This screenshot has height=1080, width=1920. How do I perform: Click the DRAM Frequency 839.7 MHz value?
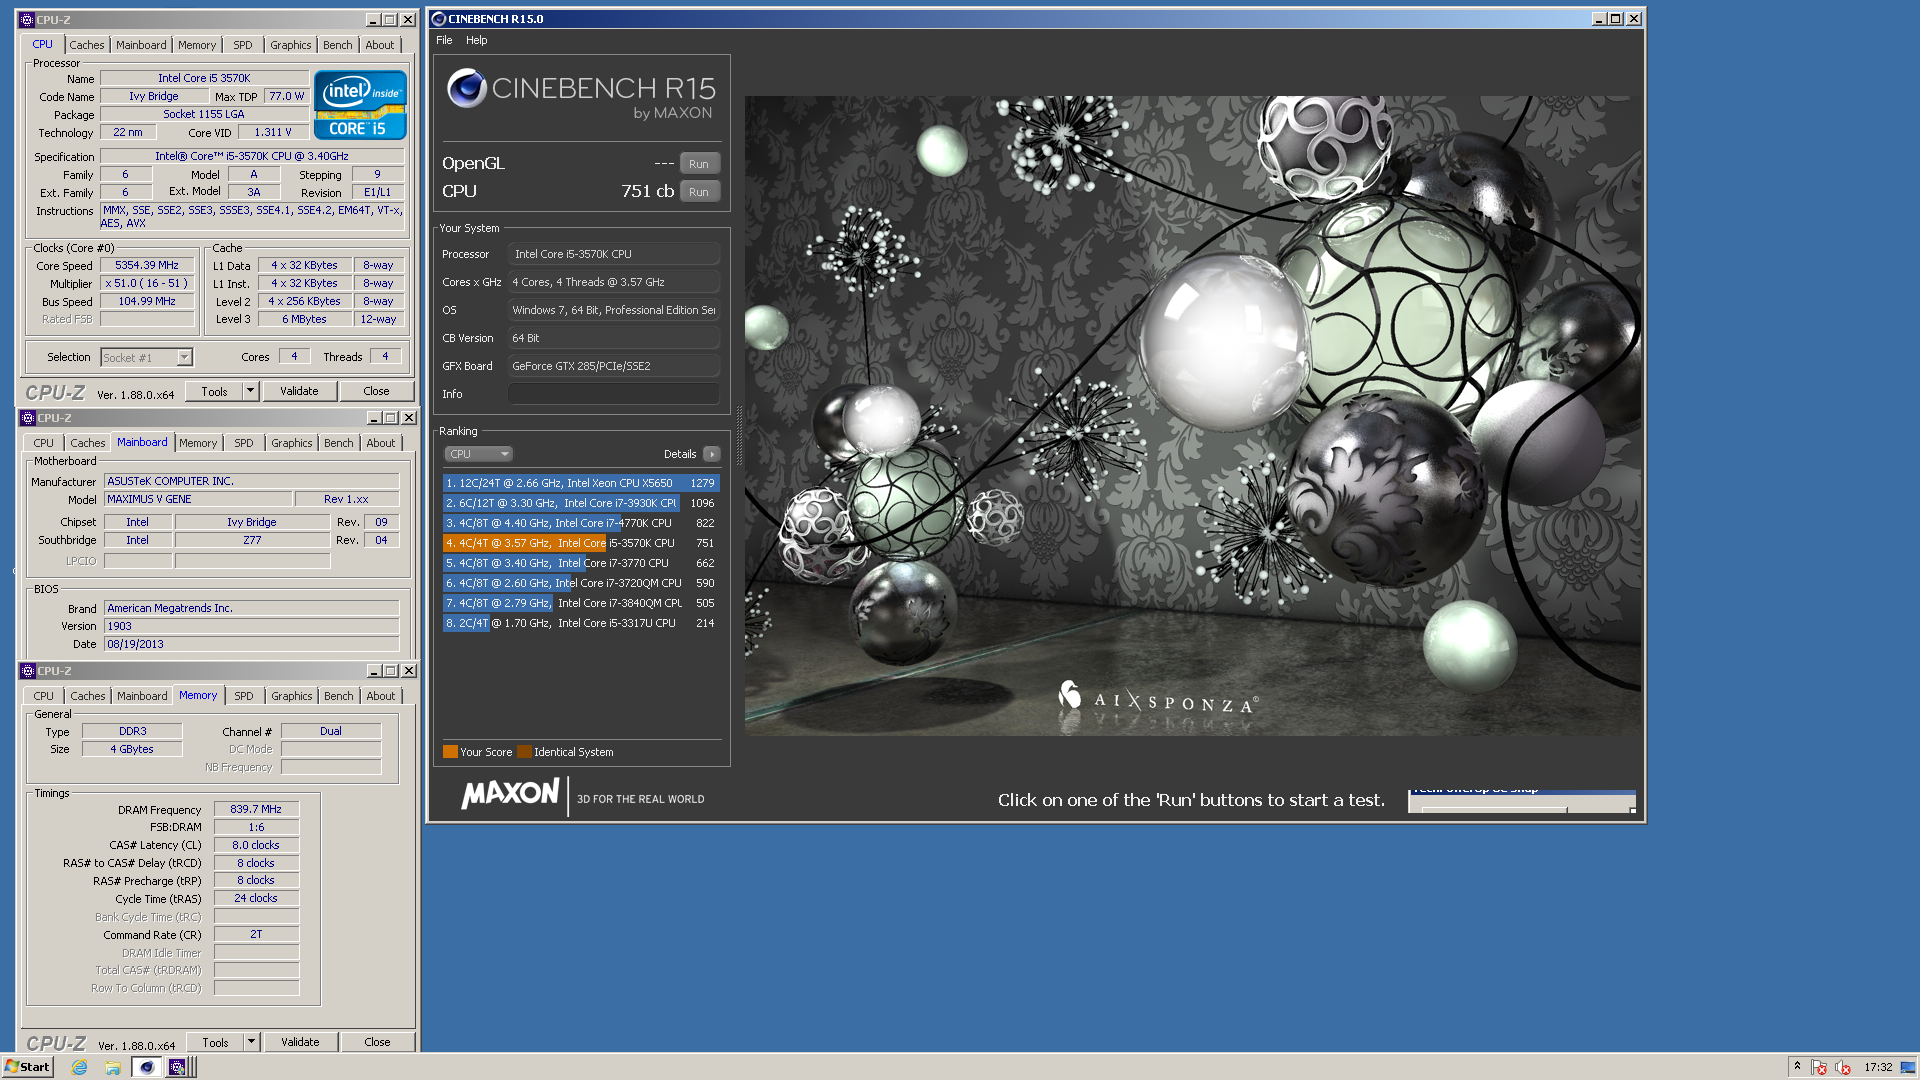(256, 810)
